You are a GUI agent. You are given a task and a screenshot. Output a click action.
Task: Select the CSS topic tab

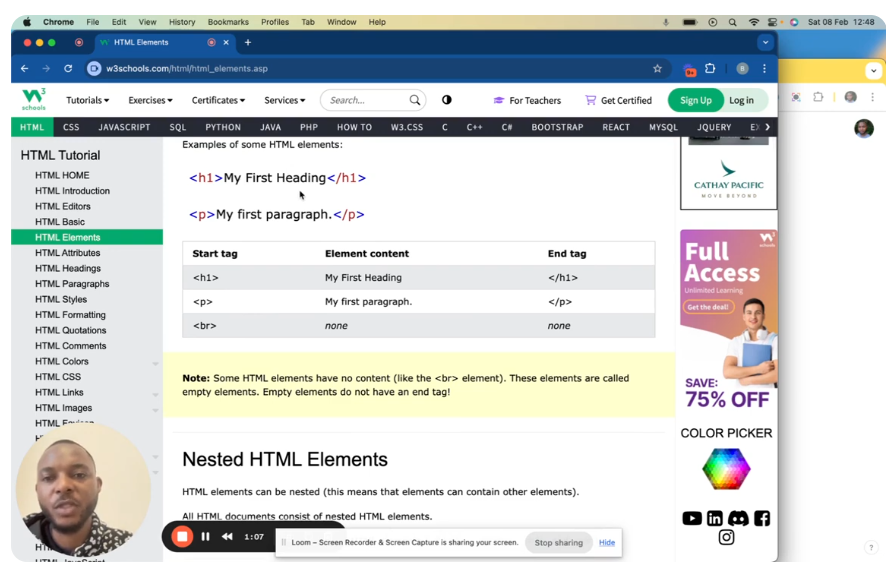tap(71, 127)
